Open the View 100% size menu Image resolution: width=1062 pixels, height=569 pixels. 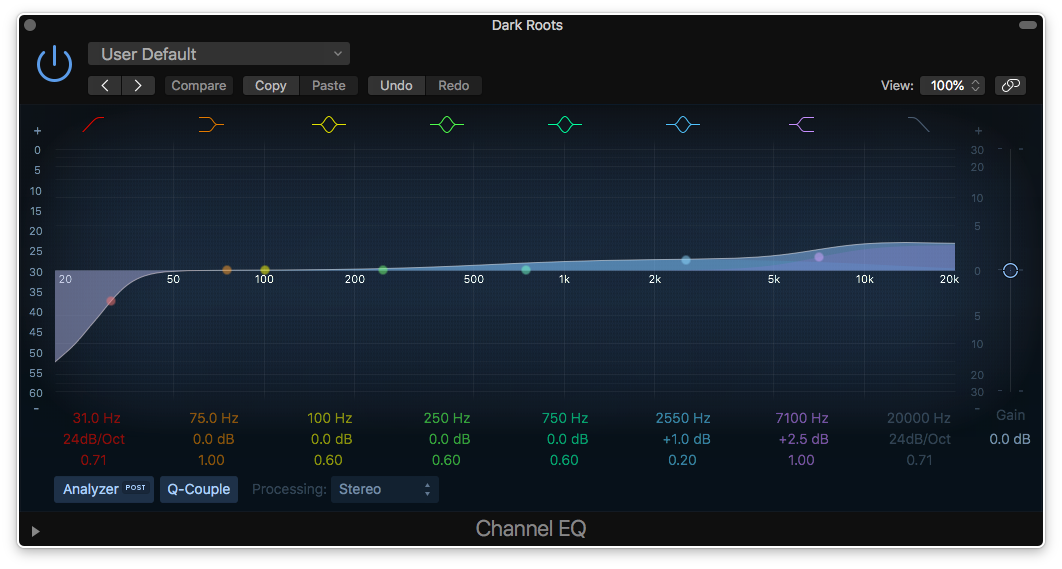(952, 85)
